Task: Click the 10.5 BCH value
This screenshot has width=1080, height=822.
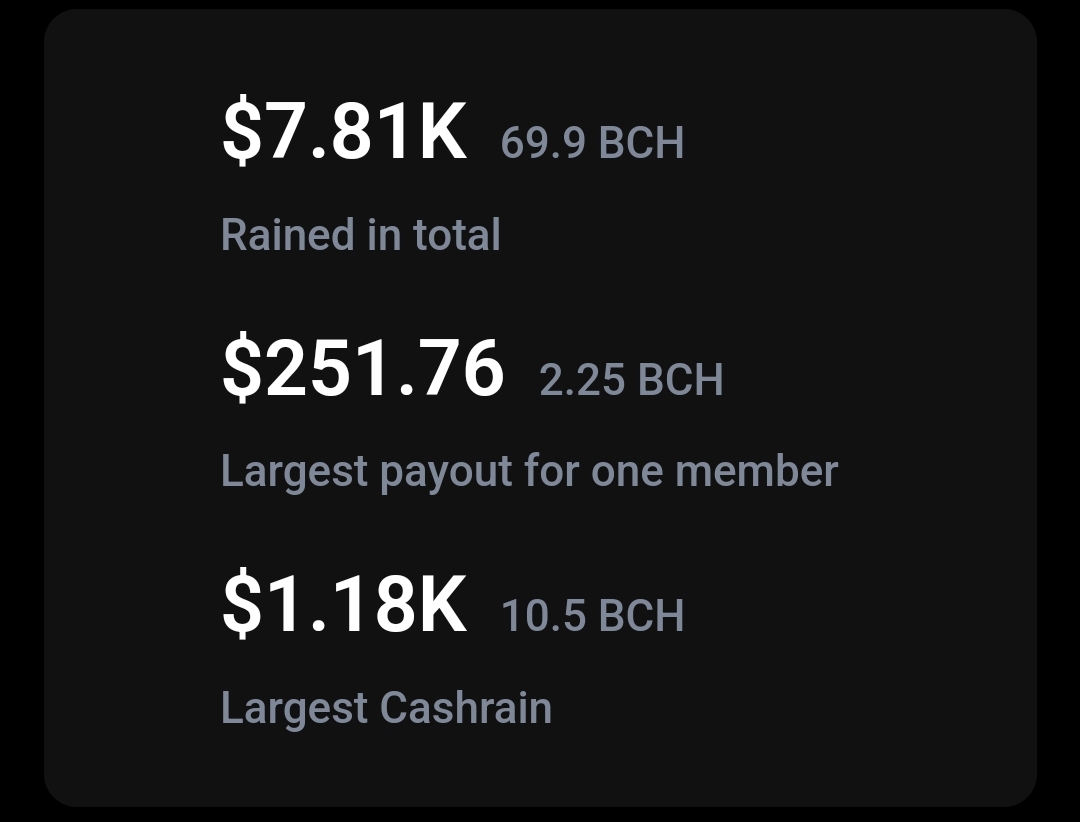Action: [x=592, y=615]
